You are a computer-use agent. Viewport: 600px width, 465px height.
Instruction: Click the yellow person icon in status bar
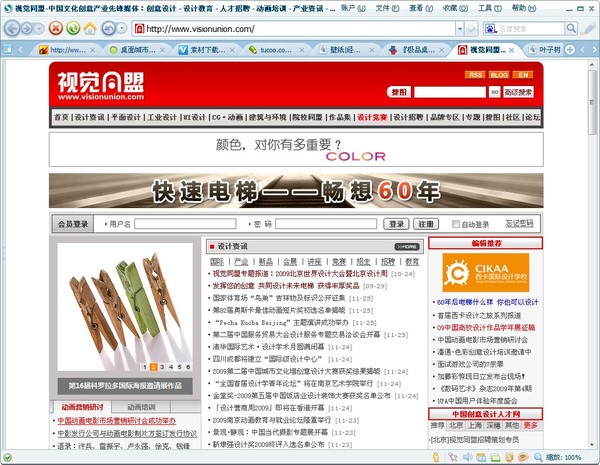[x=435, y=457]
